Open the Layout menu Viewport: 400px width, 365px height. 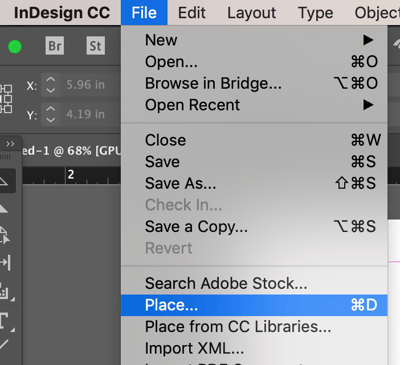point(251,13)
